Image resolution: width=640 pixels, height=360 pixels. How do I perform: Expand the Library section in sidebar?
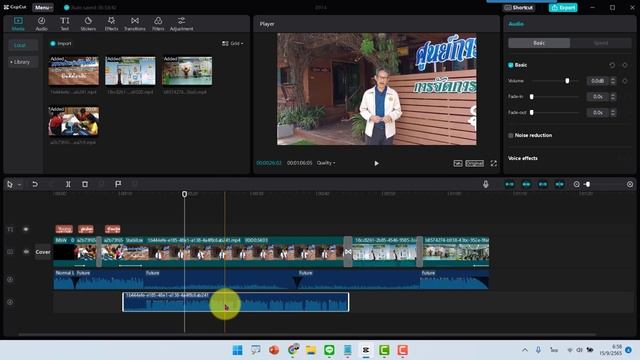click(20, 62)
